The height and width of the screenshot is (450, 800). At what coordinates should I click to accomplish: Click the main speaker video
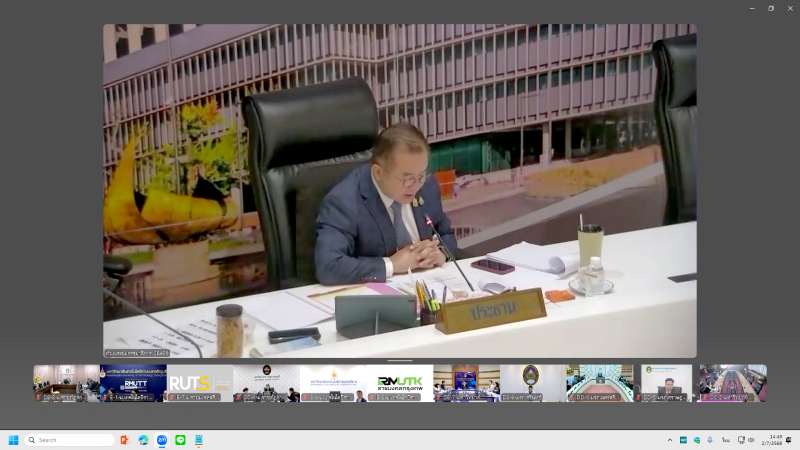[x=400, y=190]
